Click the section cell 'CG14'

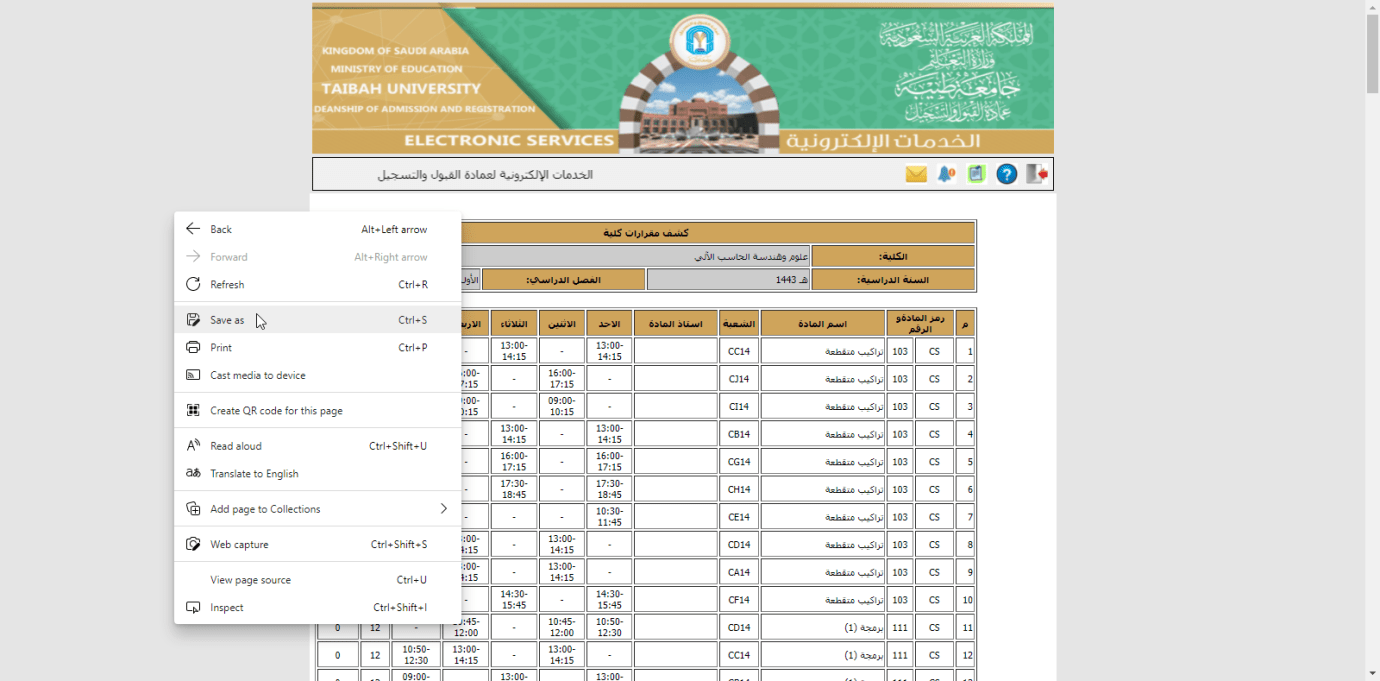739,462
